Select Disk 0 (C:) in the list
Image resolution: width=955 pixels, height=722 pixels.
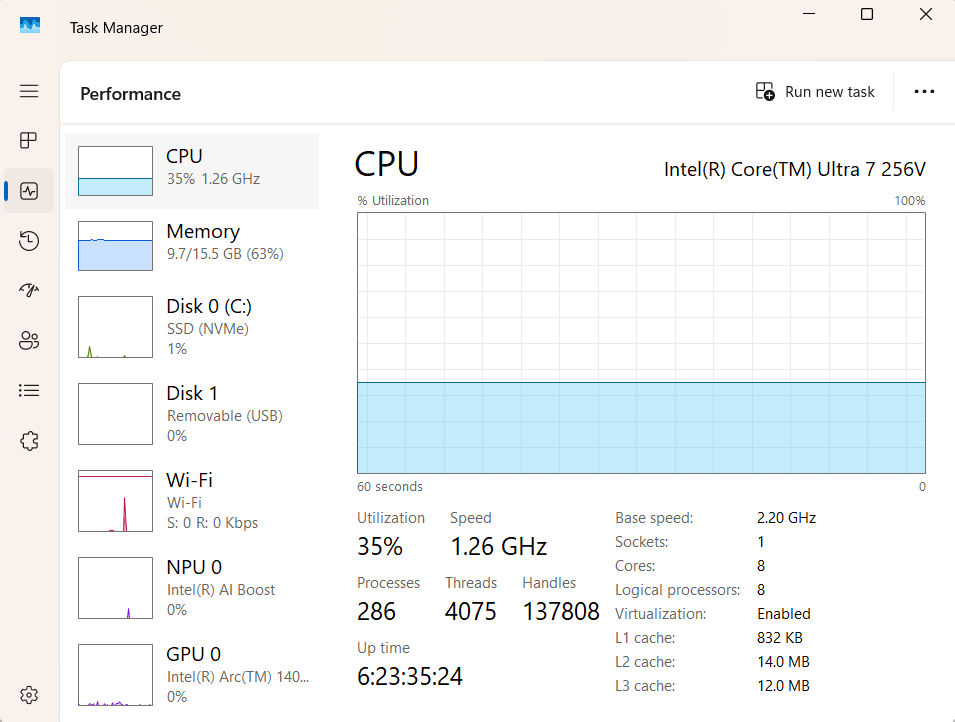[192, 327]
